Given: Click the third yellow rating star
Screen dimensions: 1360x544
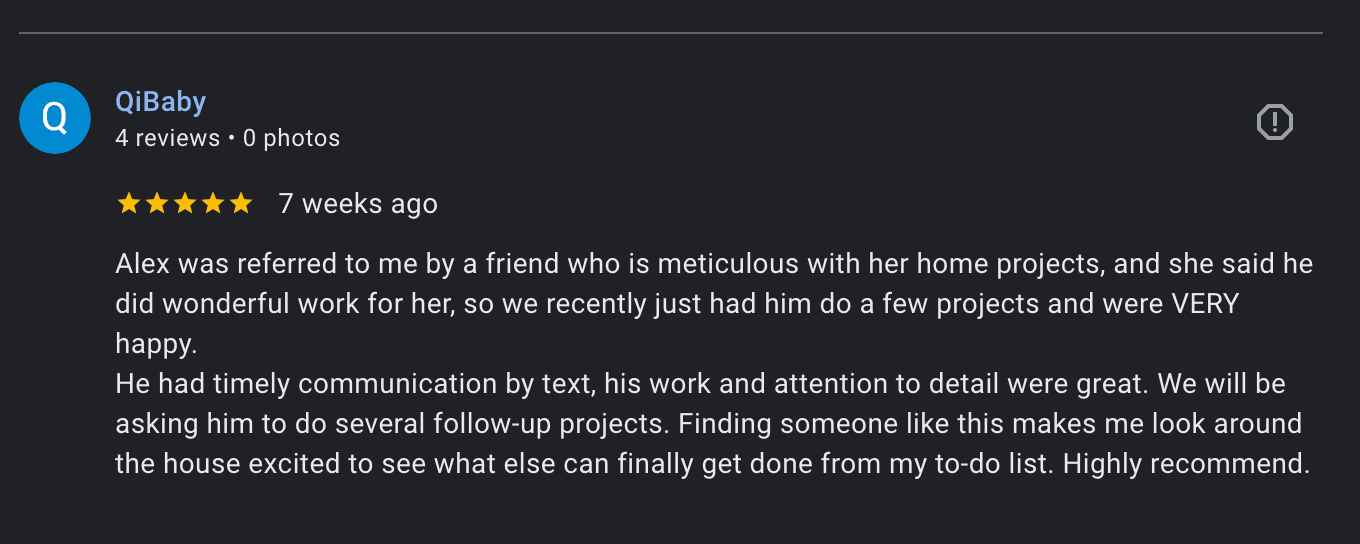Looking at the screenshot, I should pyautogui.click(x=185, y=204).
